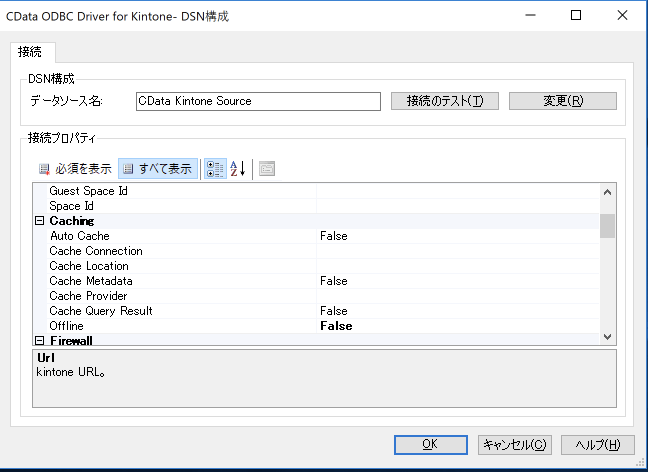648x472 pixels.
Task: Click the Cache Metadata False value
Action: pos(334,281)
